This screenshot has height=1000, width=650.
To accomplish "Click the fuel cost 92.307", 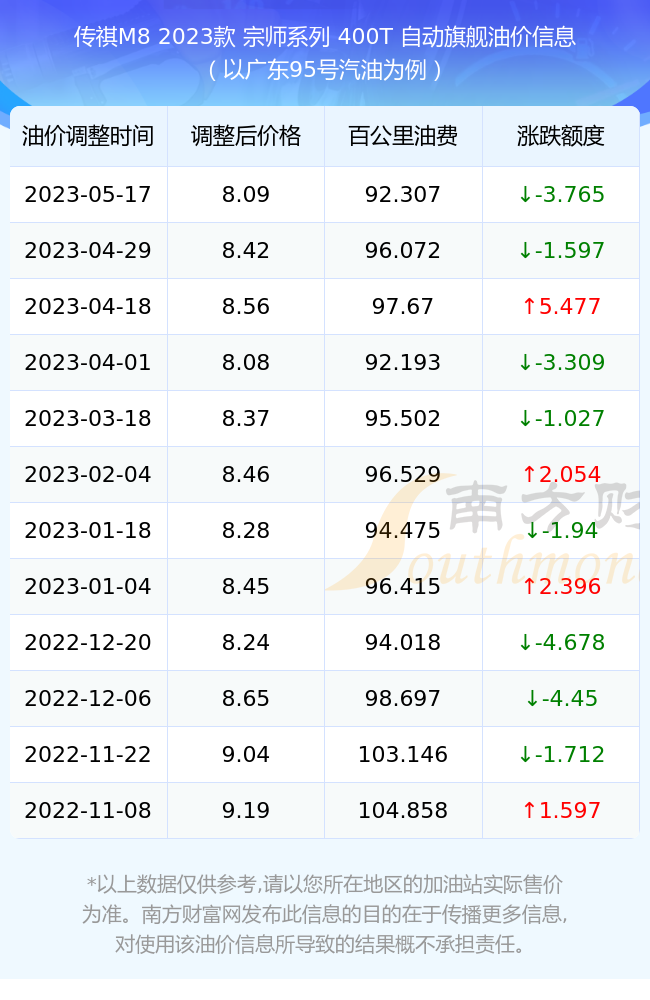I will [403, 194].
